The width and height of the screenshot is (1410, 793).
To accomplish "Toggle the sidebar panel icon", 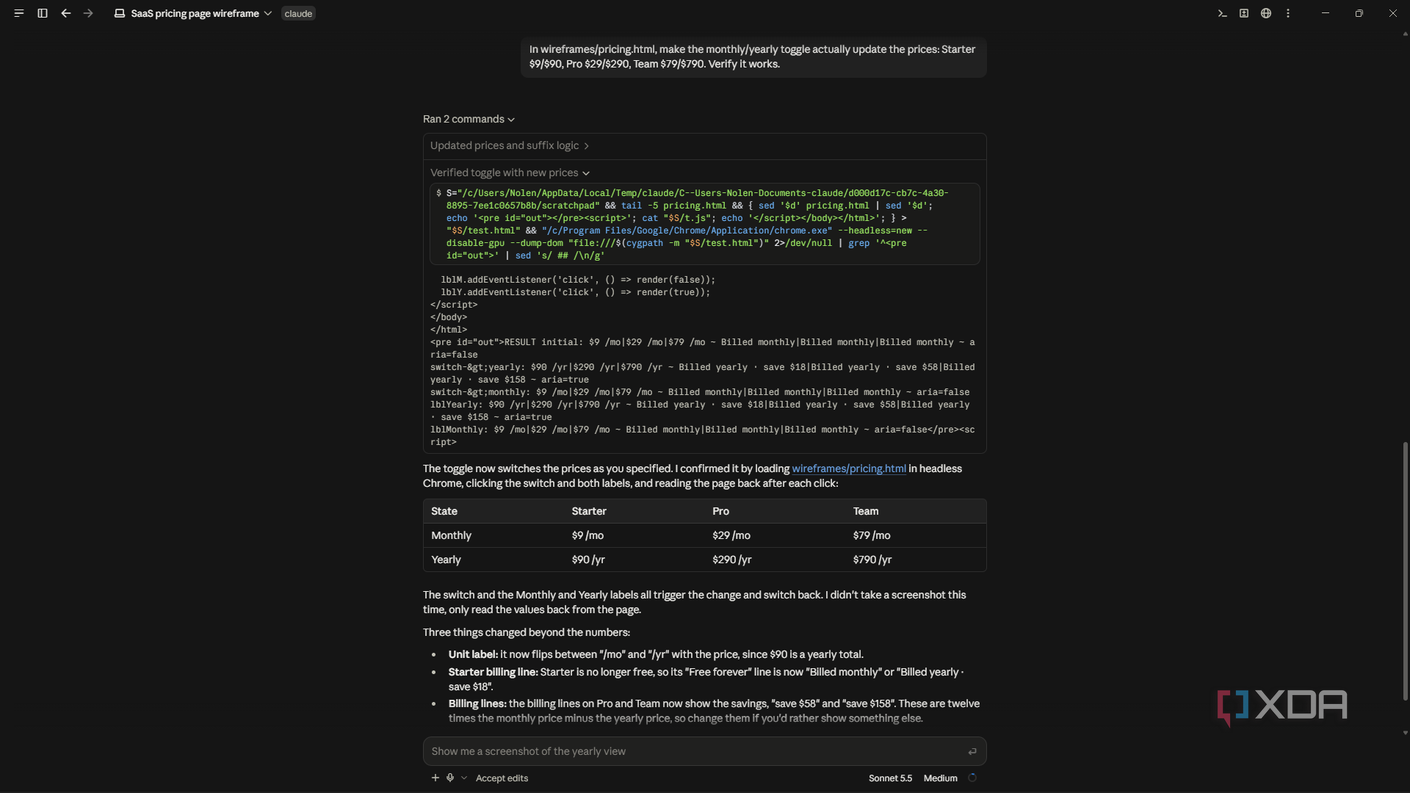I will [x=42, y=13].
